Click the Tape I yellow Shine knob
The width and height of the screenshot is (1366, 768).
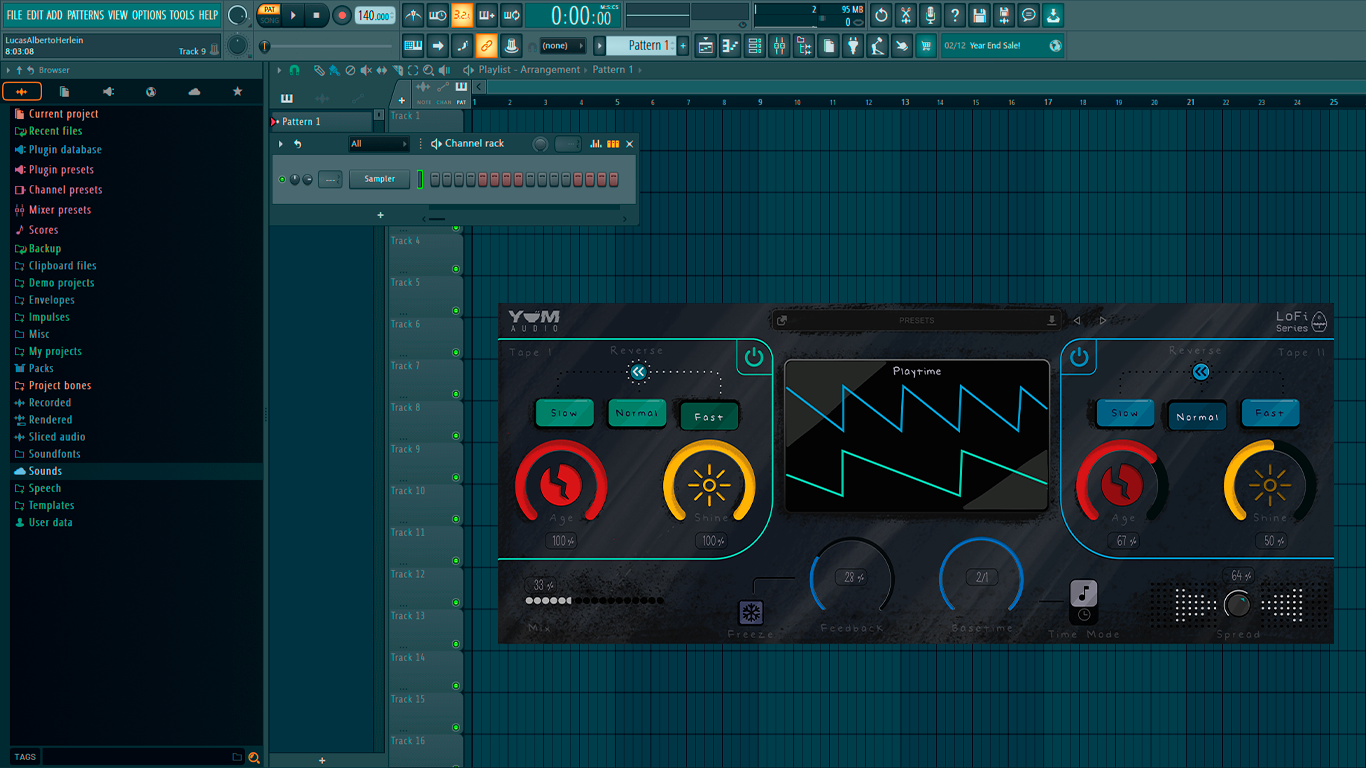pos(709,485)
